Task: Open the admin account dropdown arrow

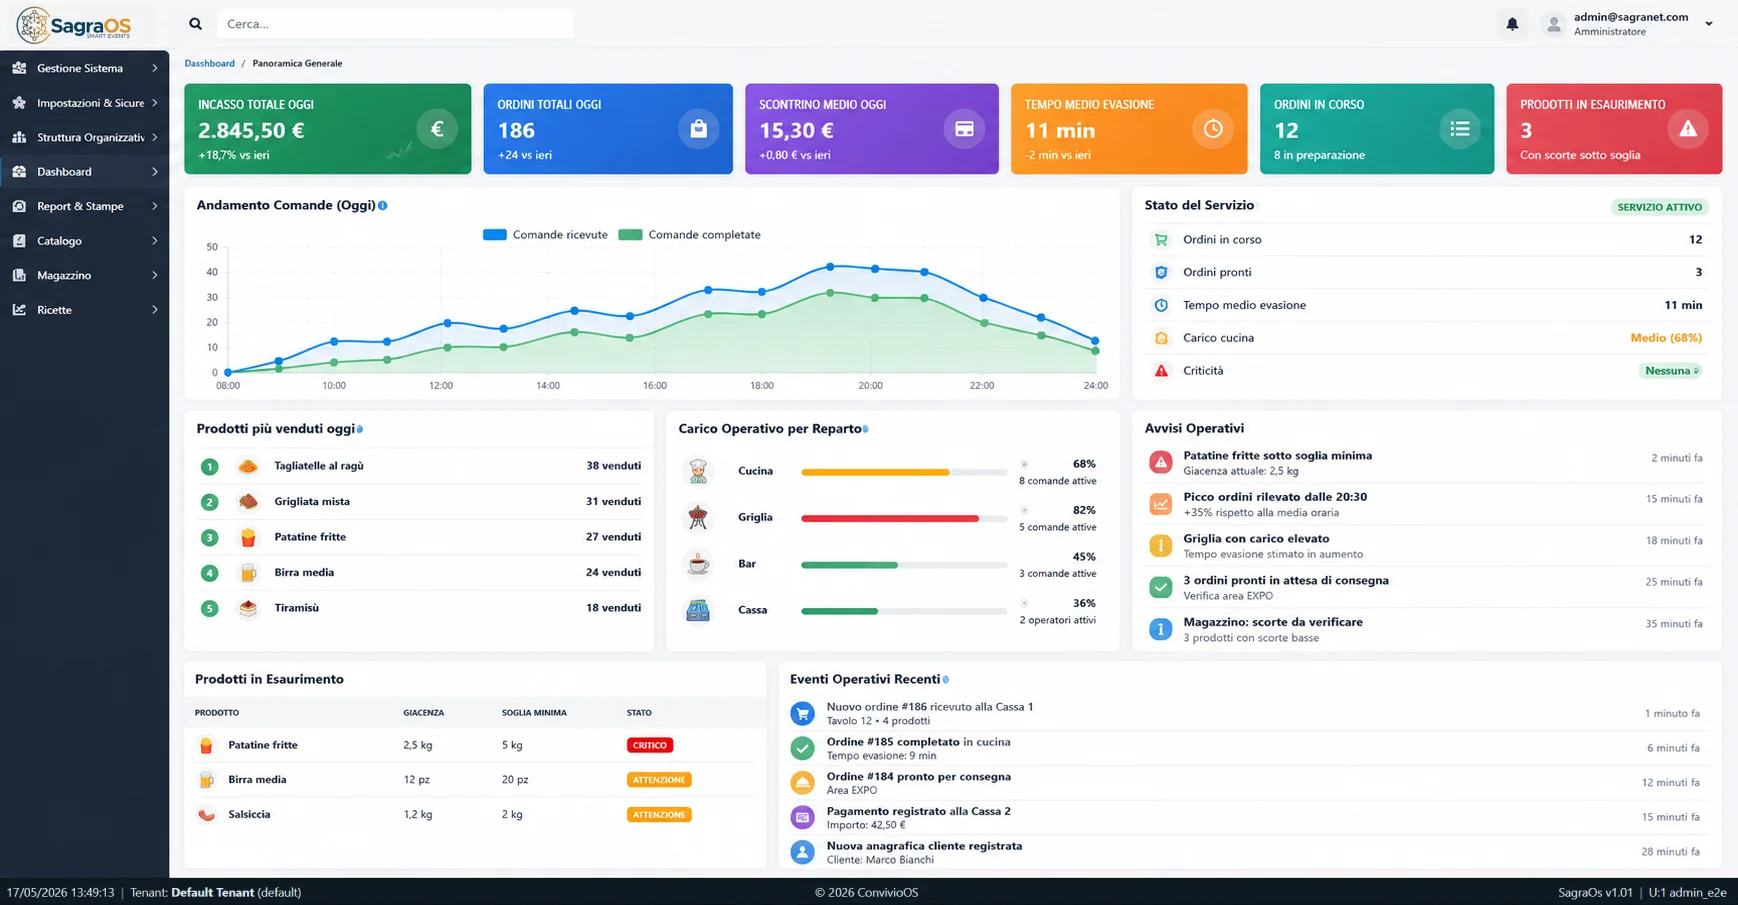Action: 1709,24
